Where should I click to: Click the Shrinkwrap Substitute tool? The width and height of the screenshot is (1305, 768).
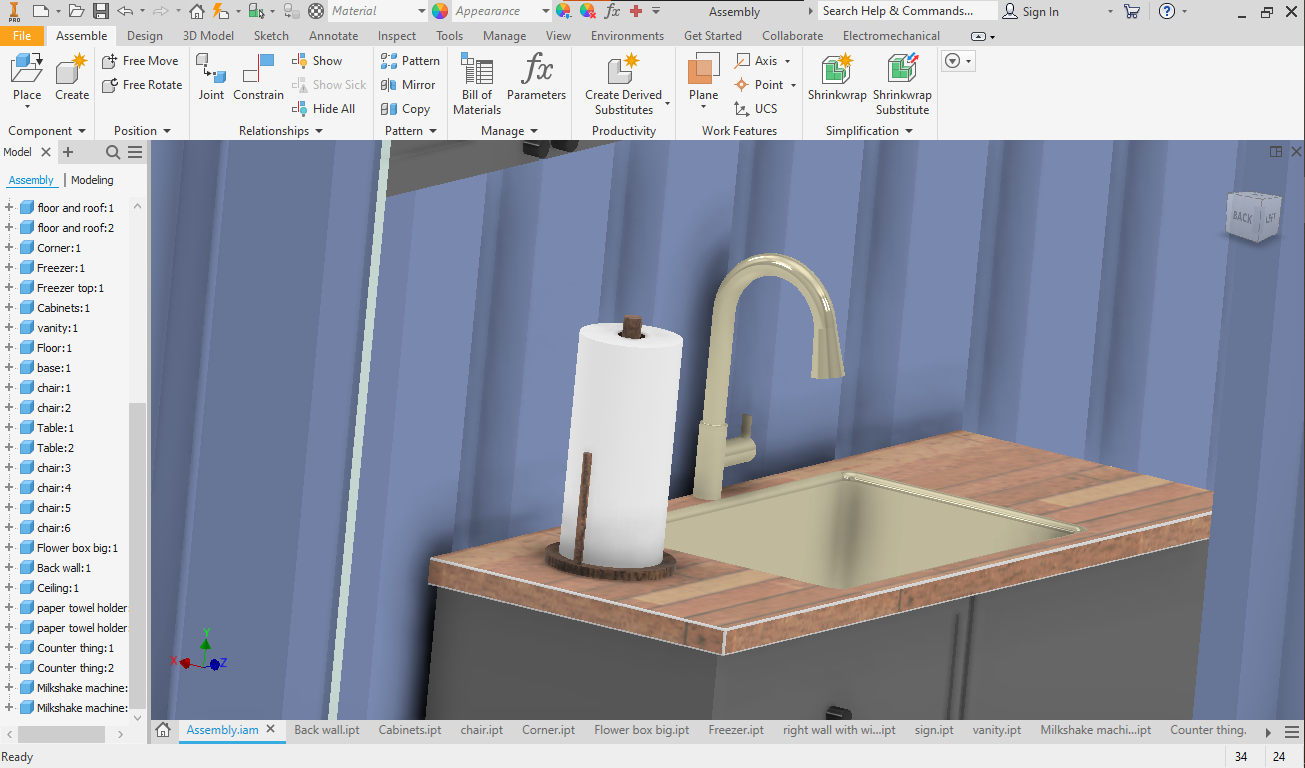tap(903, 84)
